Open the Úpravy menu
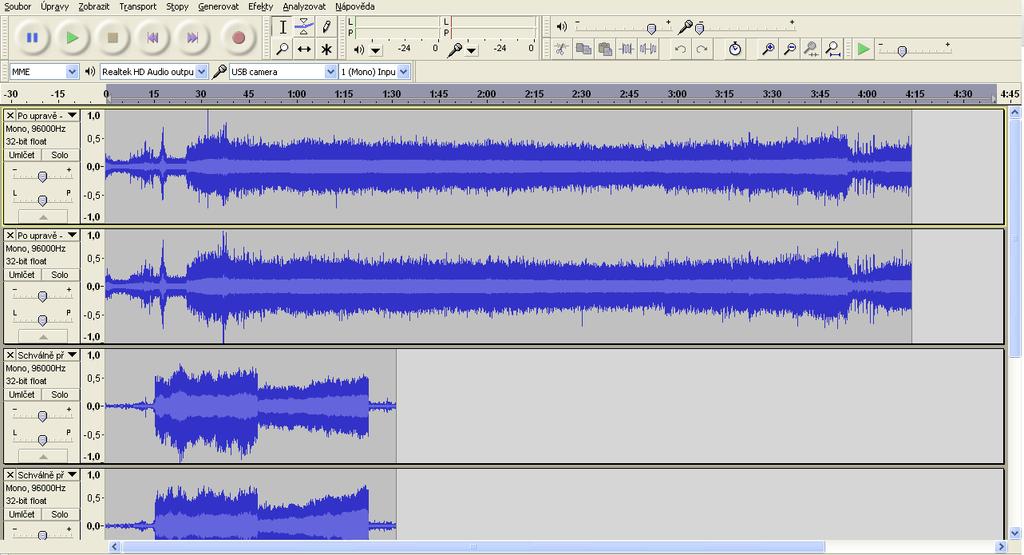Viewport: 1024px width, 555px height. point(54,7)
